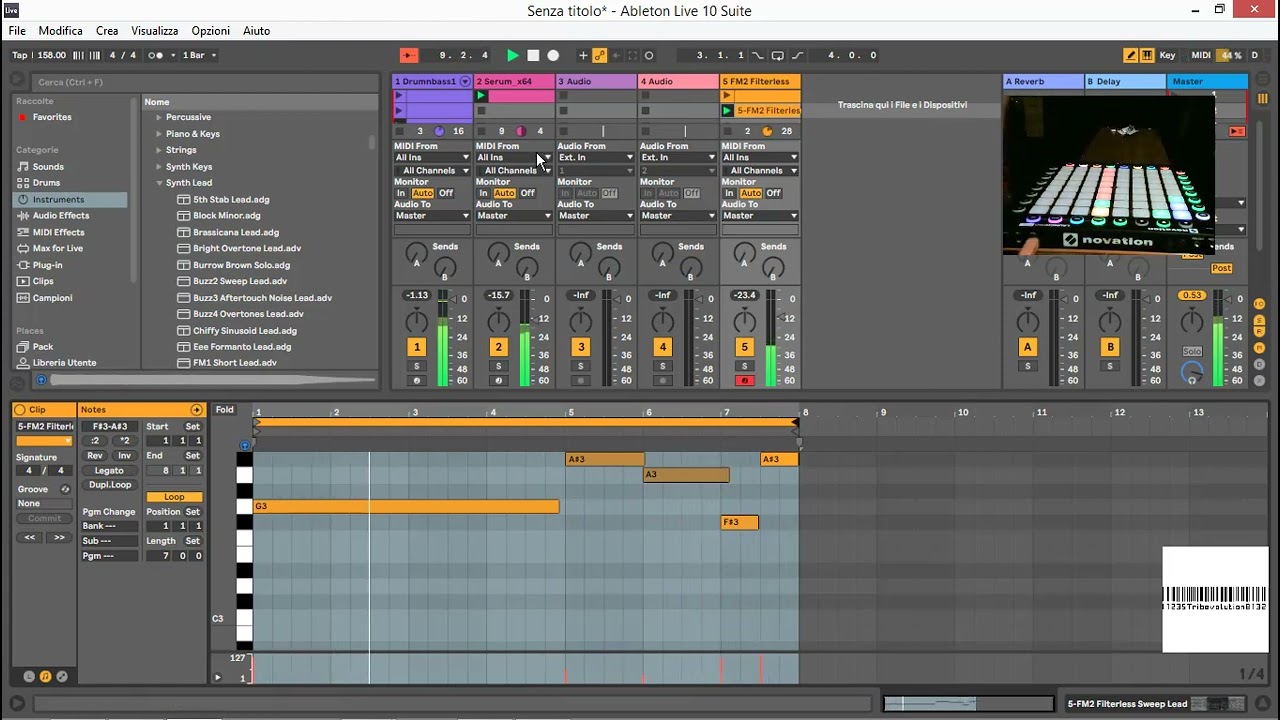Open the Aiuto menu
This screenshot has width=1280, height=720.
click(256, 31)
